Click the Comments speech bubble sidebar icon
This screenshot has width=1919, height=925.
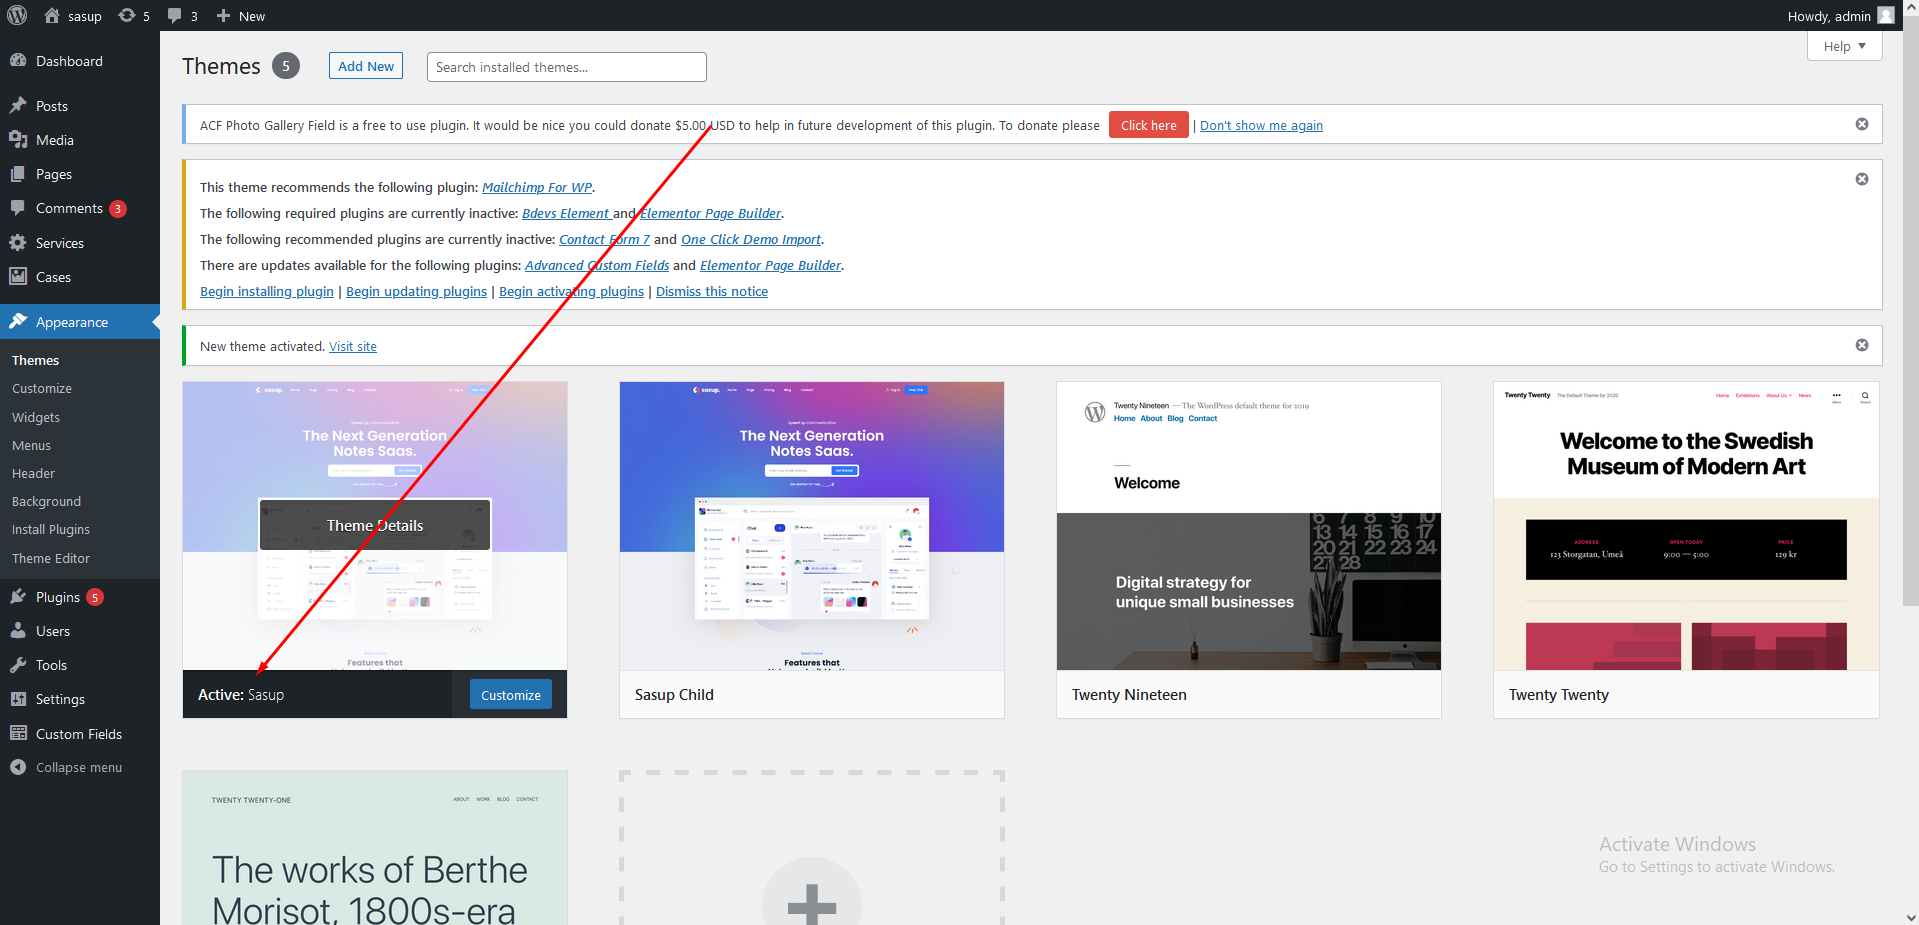coord(18,208)
